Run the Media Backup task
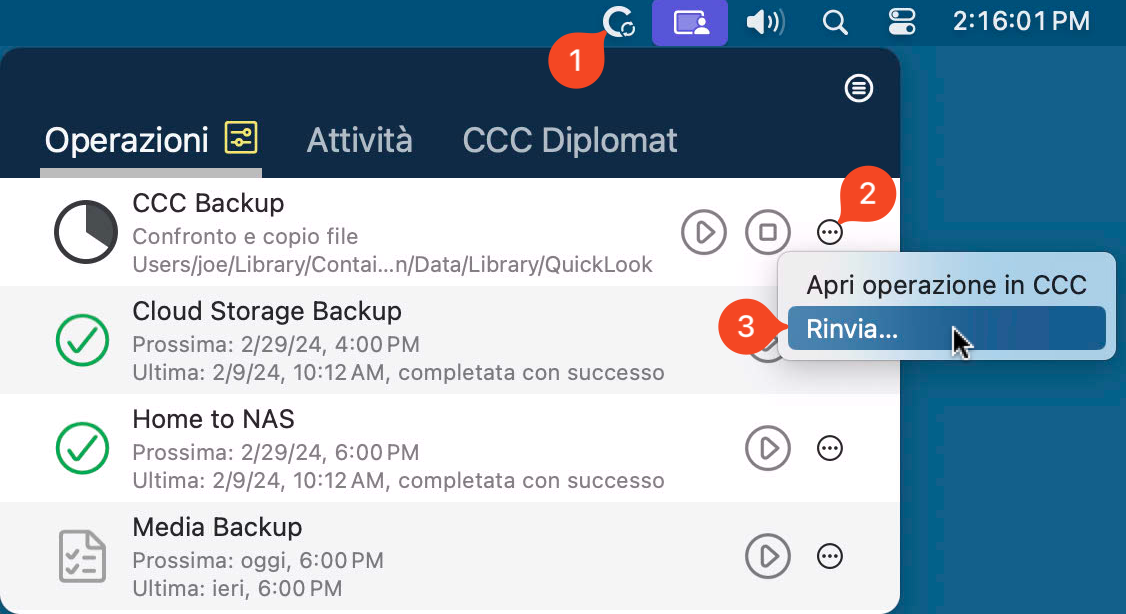 point(768,556)
